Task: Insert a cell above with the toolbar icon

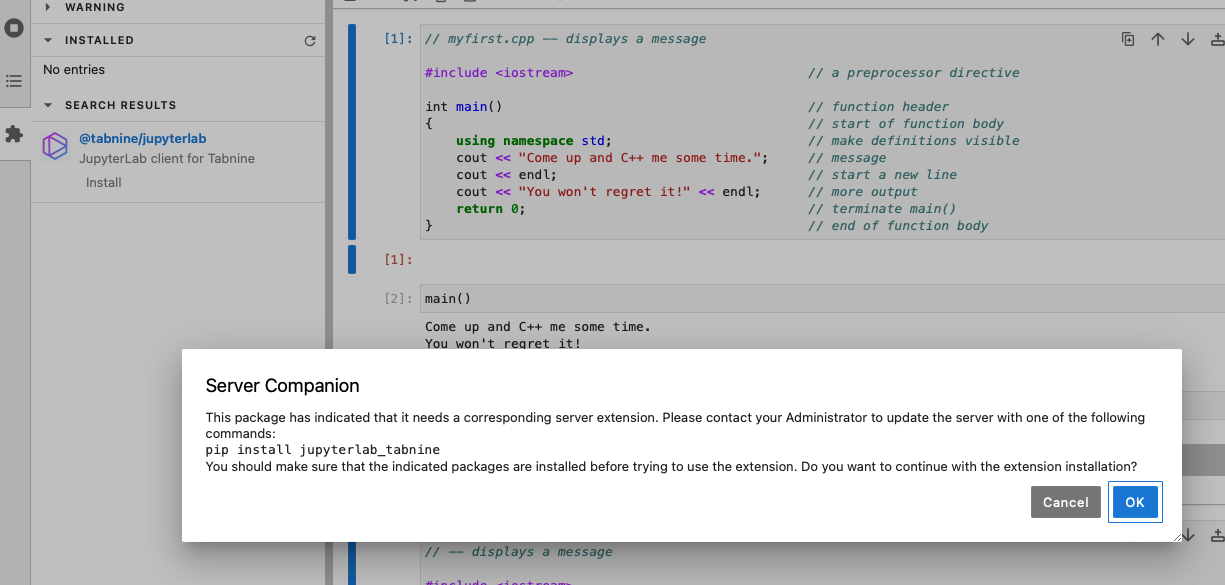Action: point(1217,39)
